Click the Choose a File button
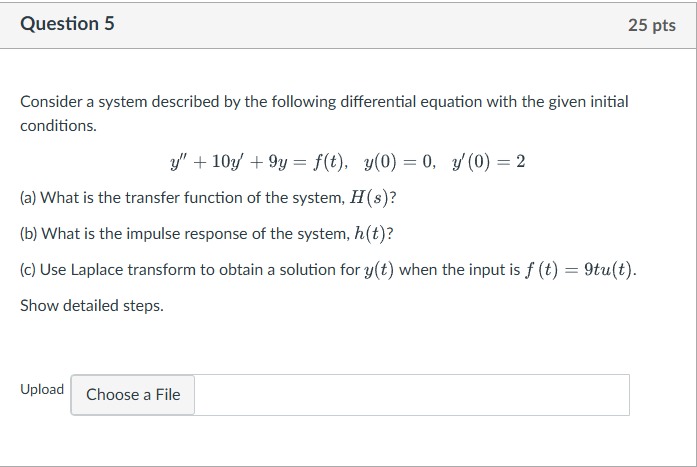This screenshot has width=697, height=467. pos(133,395)
